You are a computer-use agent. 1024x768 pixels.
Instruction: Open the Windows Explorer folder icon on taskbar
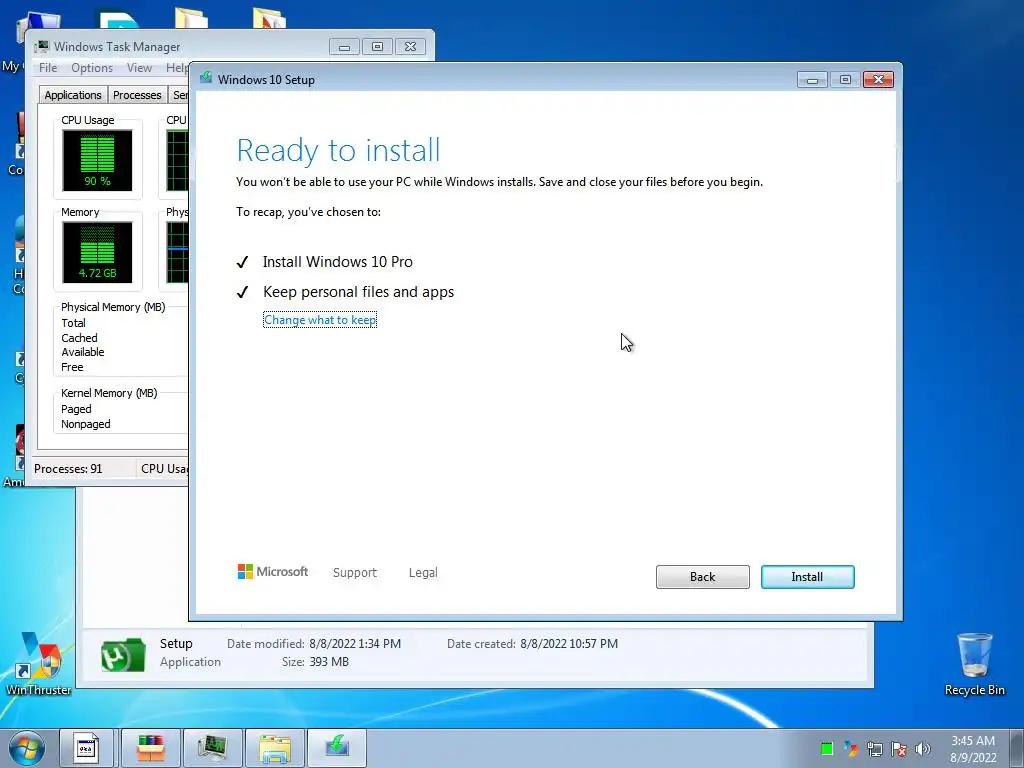click(275, 748)
